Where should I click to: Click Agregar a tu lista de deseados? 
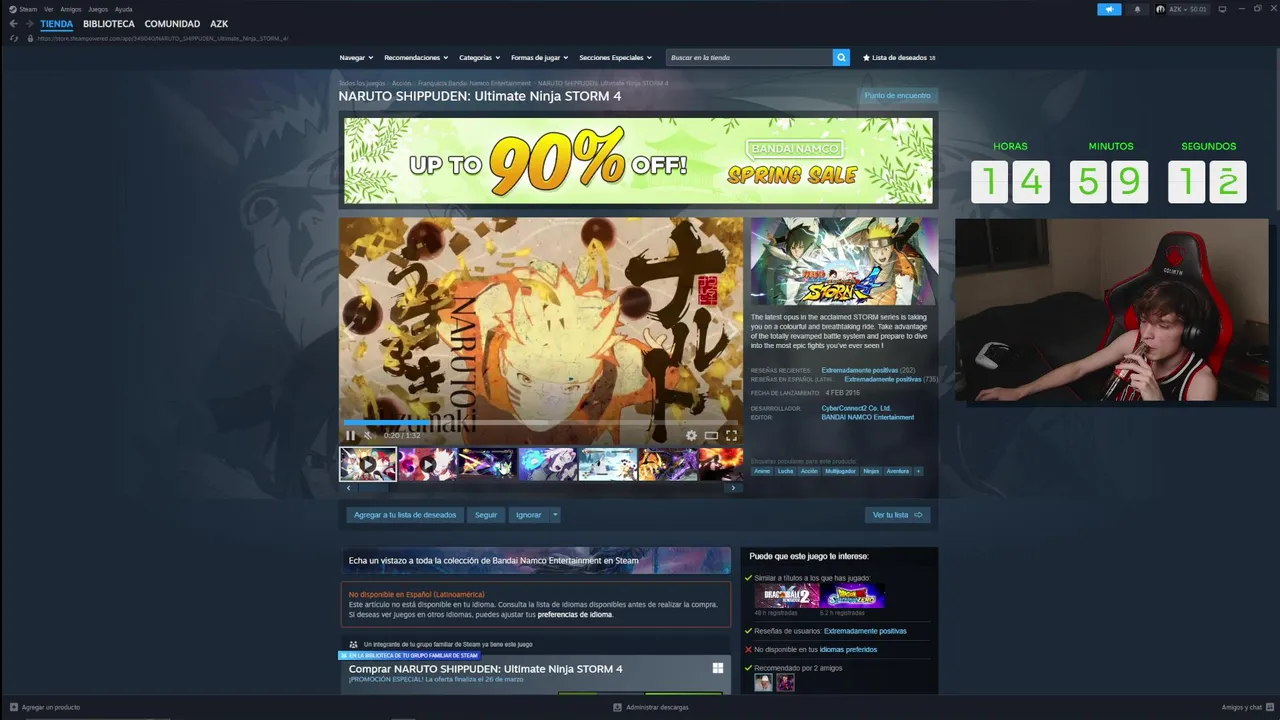tap(405, 515)
